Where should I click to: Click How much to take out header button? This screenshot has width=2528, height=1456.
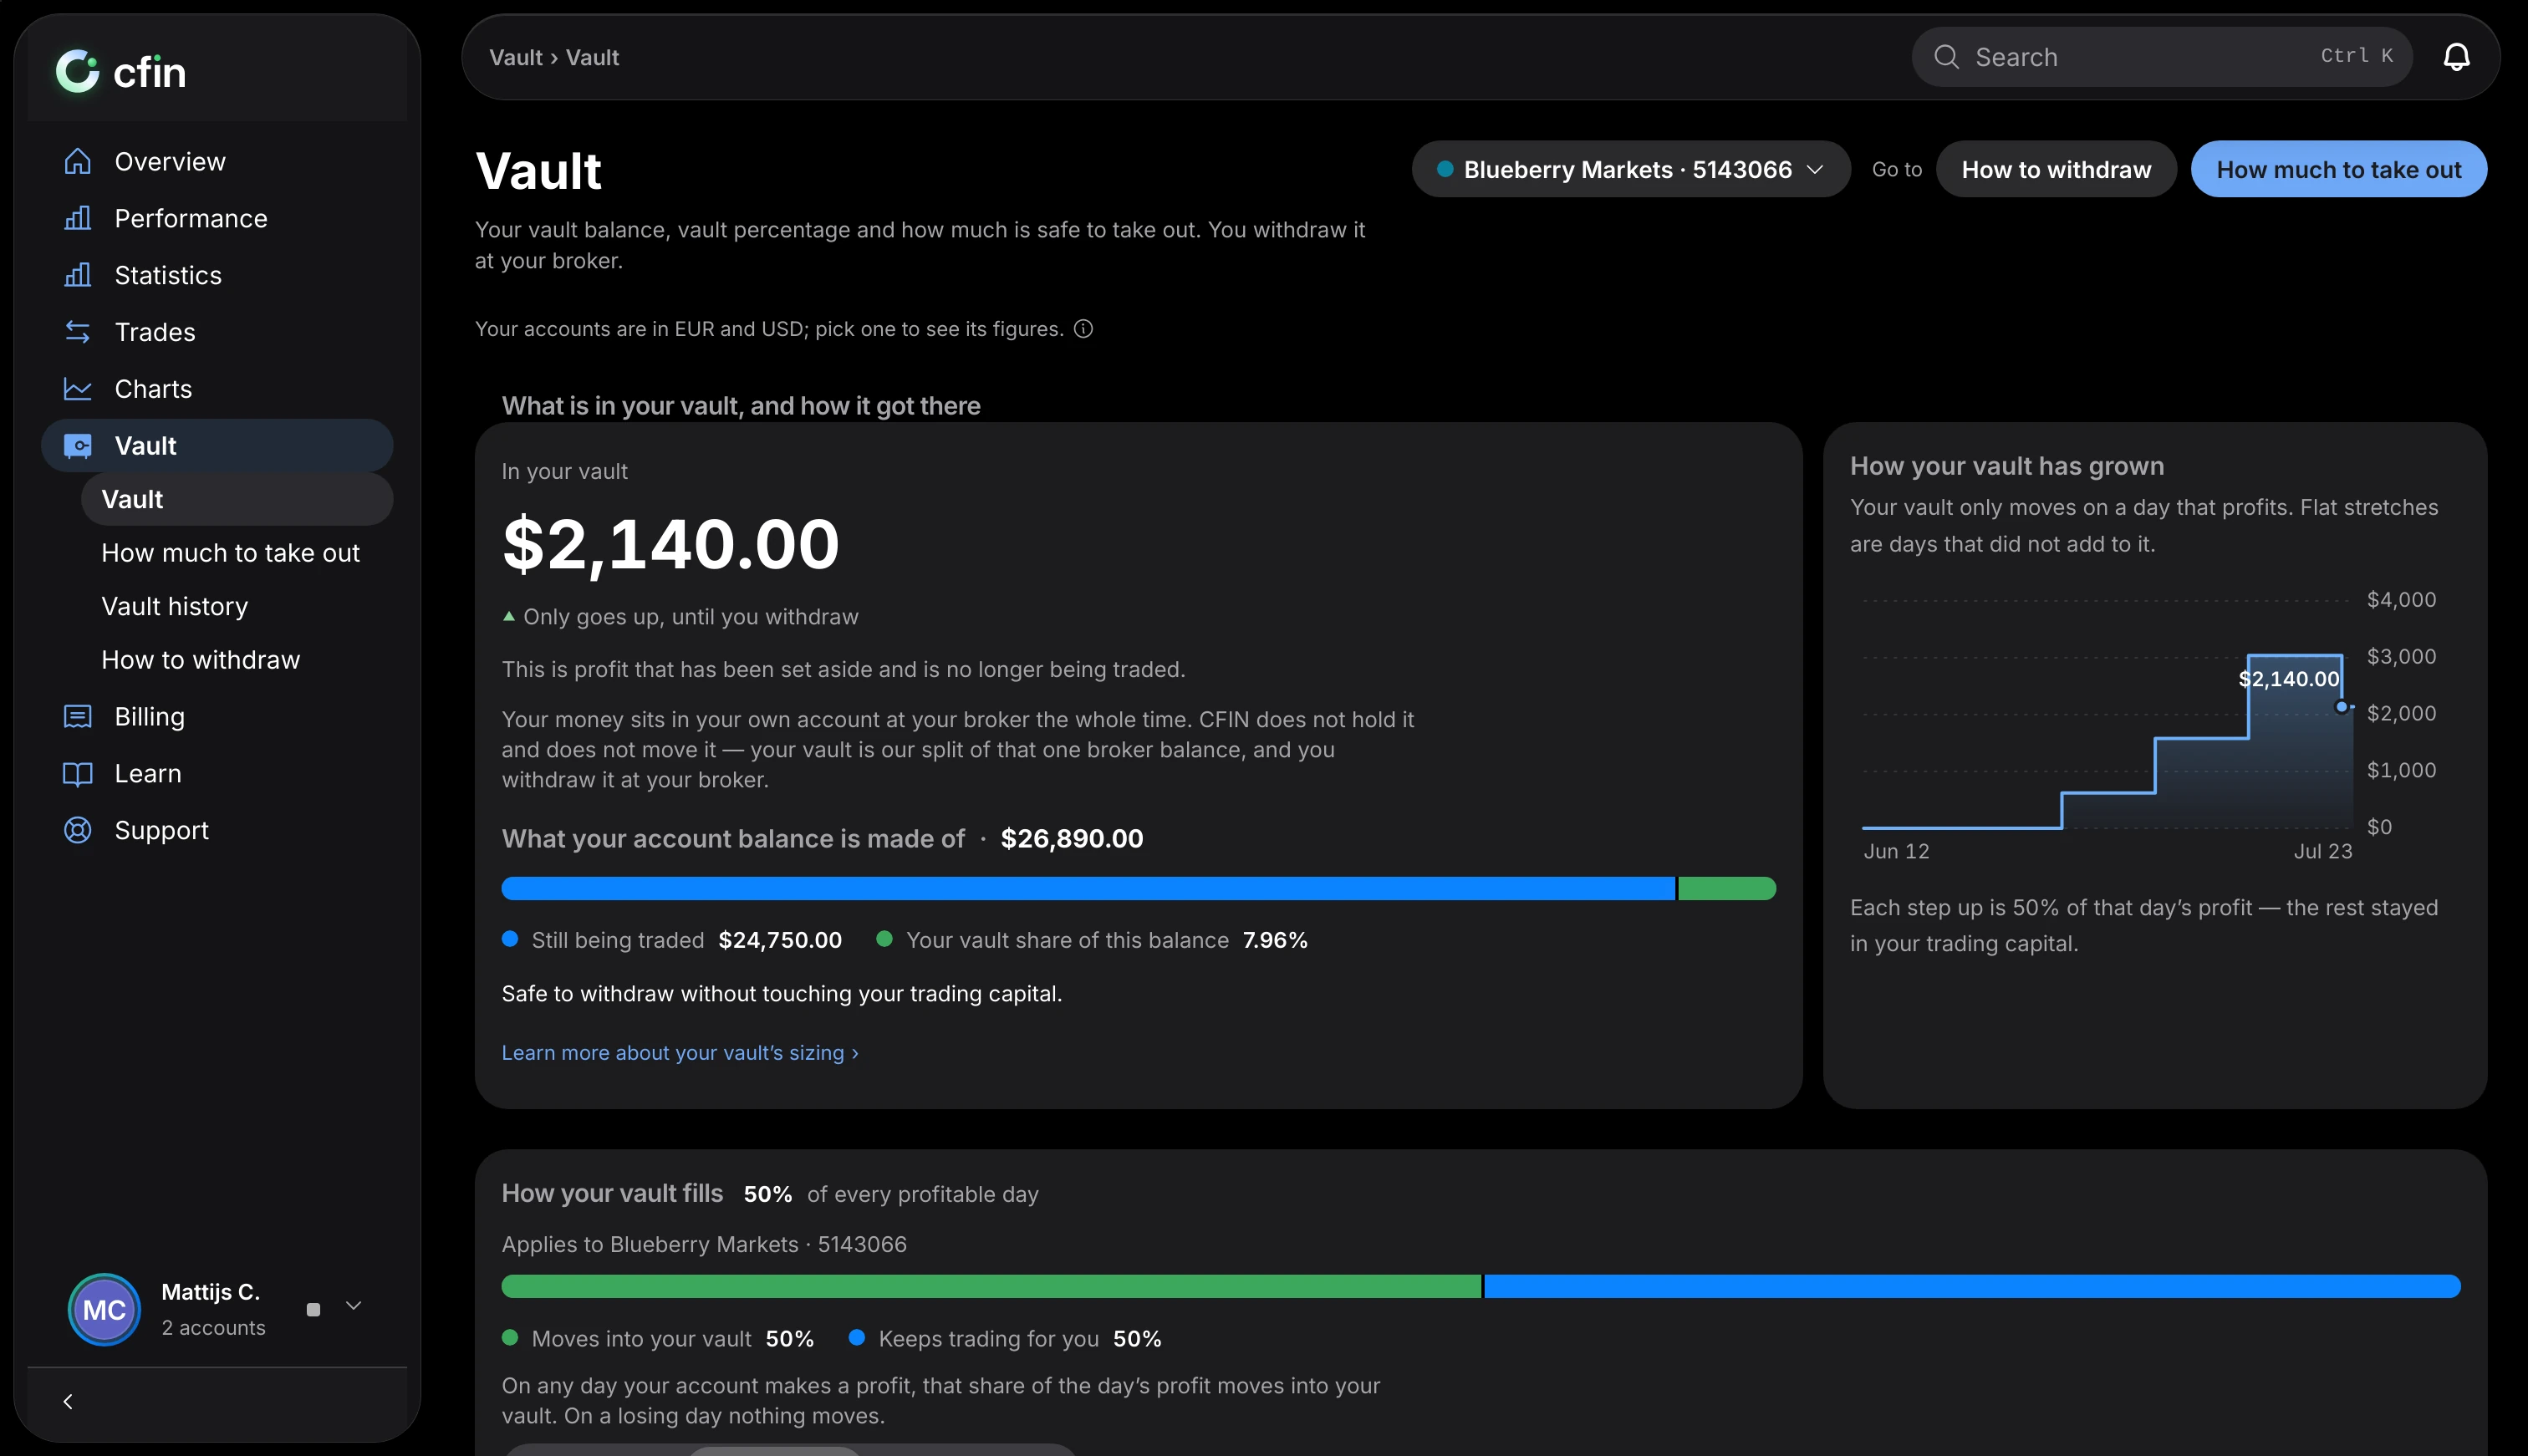2339,169
